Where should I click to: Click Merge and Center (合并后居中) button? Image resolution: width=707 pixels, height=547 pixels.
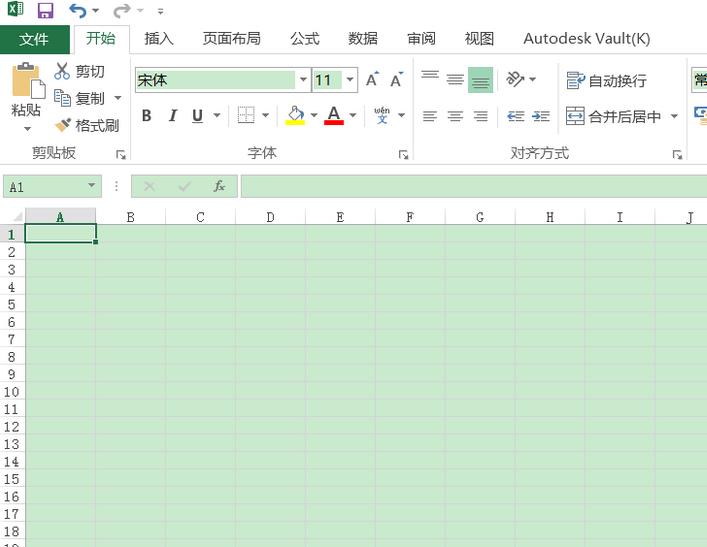pos(614,117)
